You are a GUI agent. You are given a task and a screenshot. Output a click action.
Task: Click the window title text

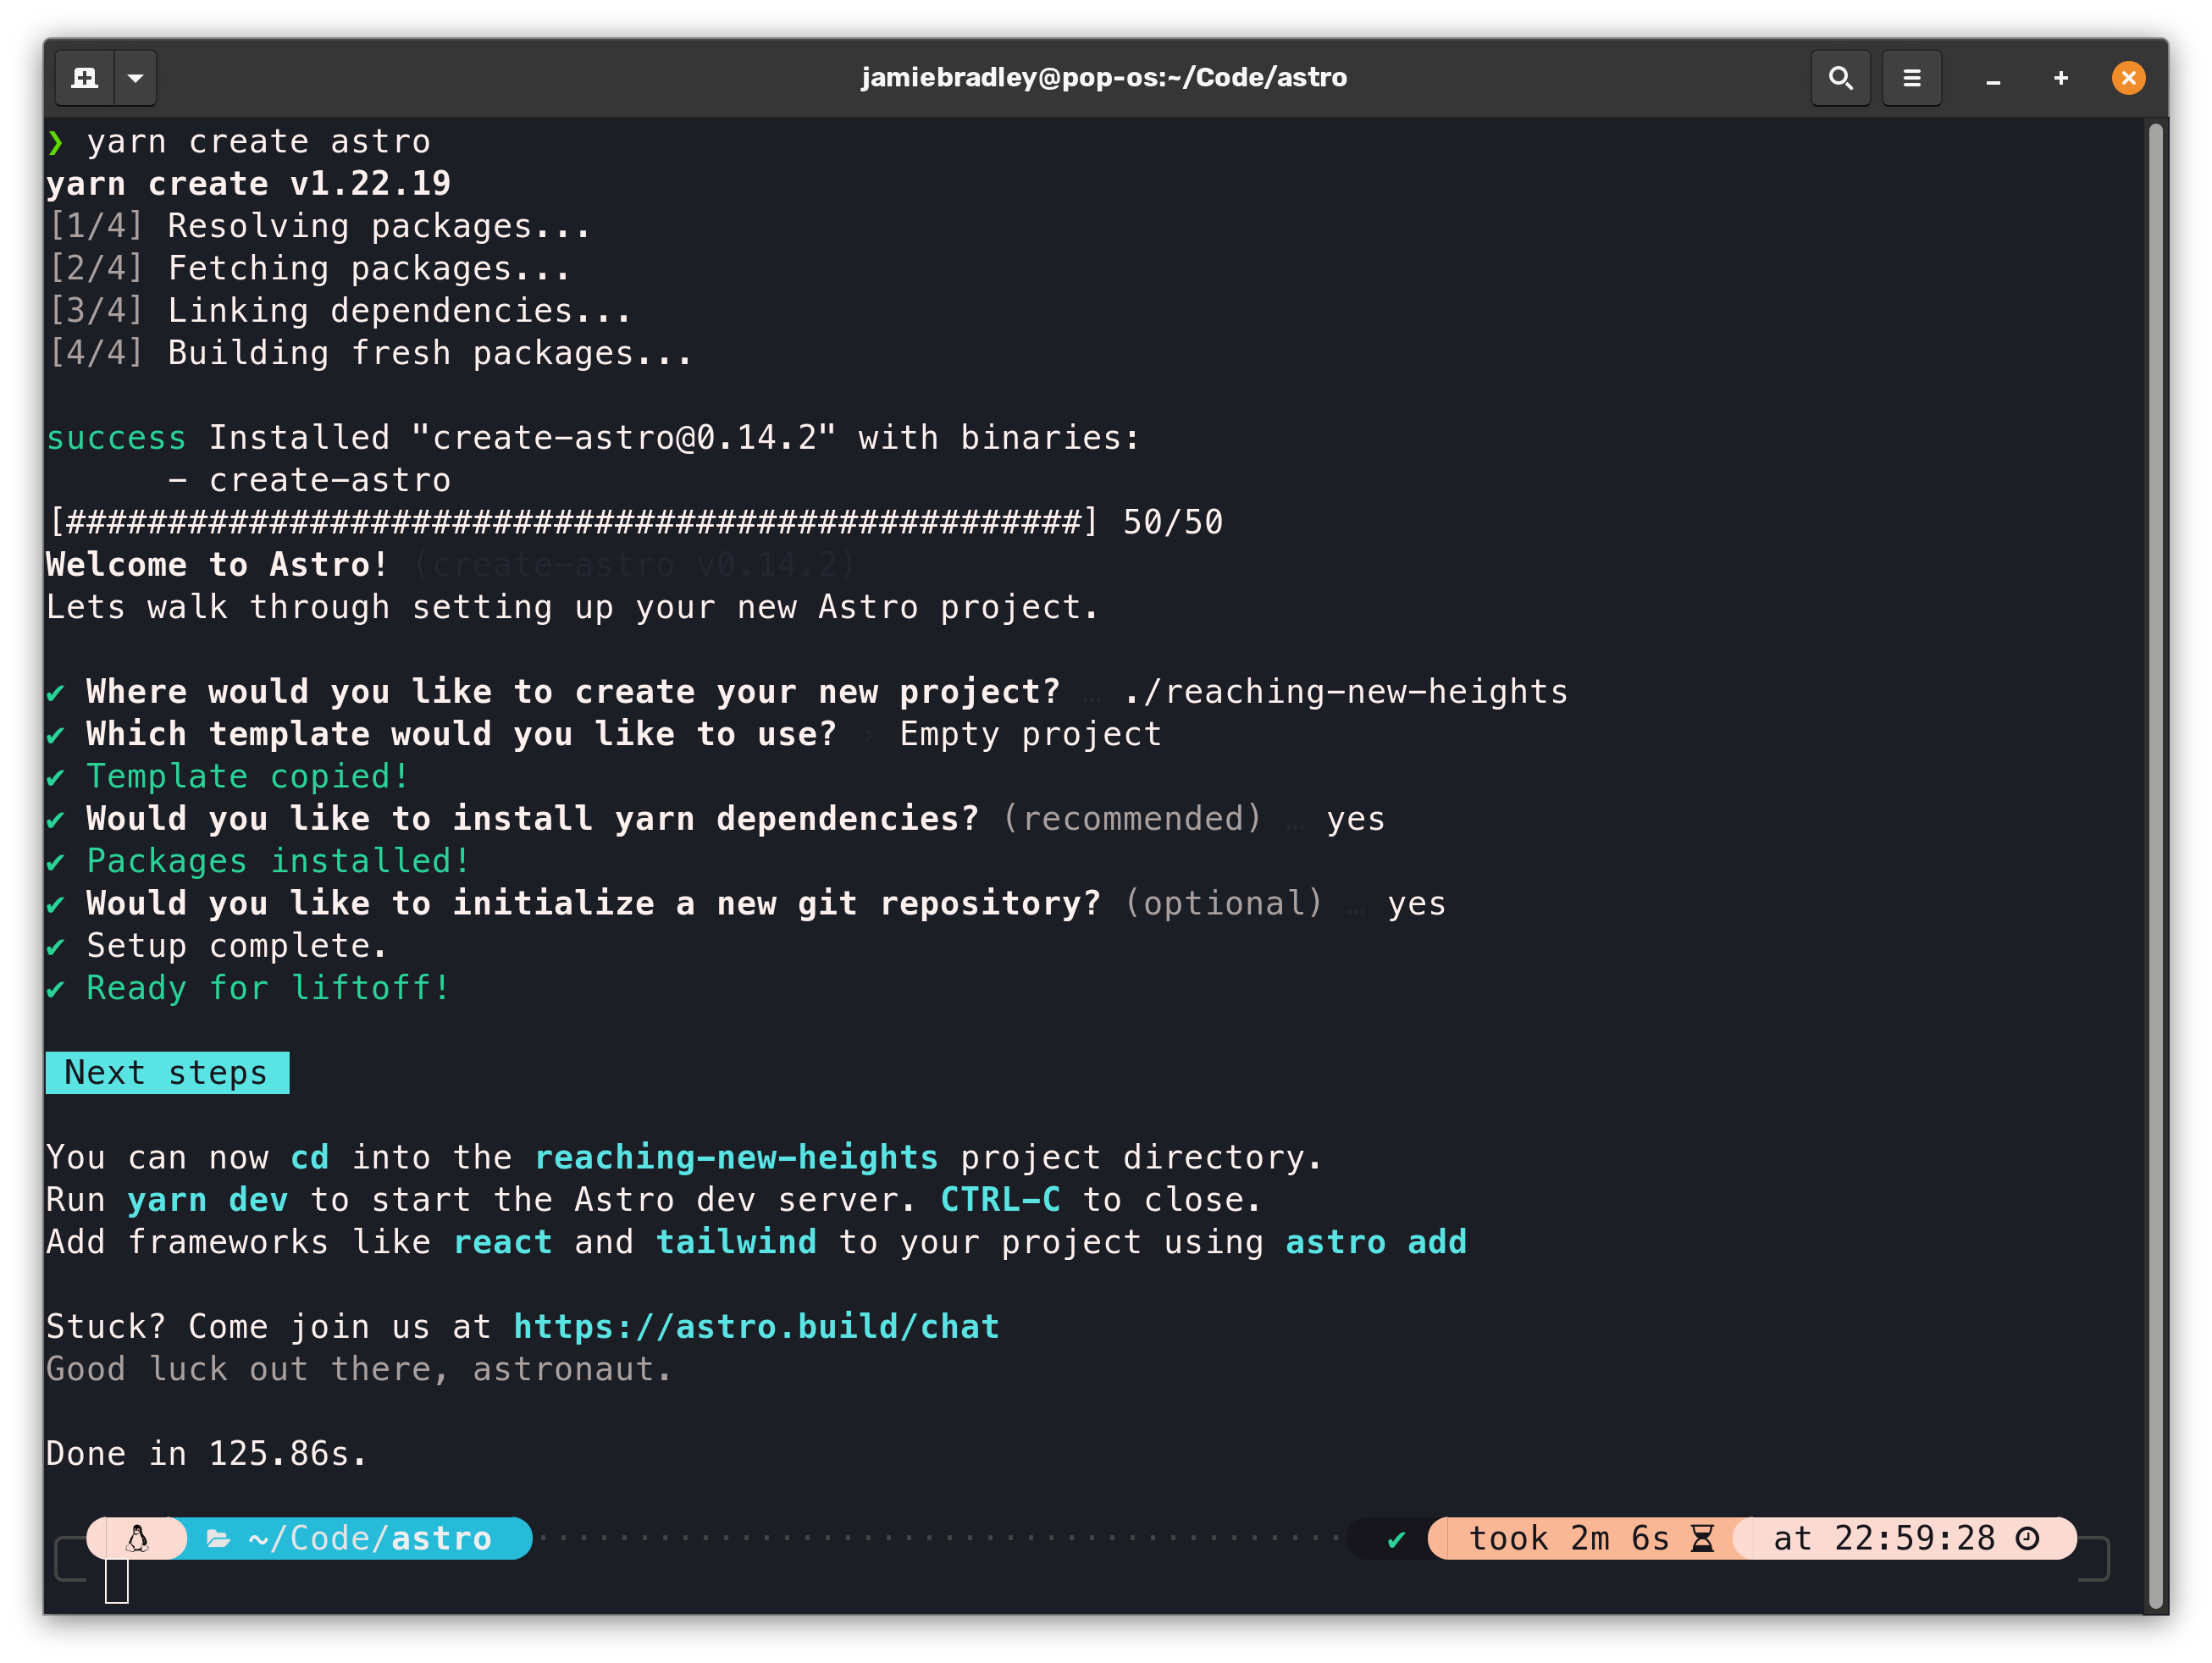1104,78
